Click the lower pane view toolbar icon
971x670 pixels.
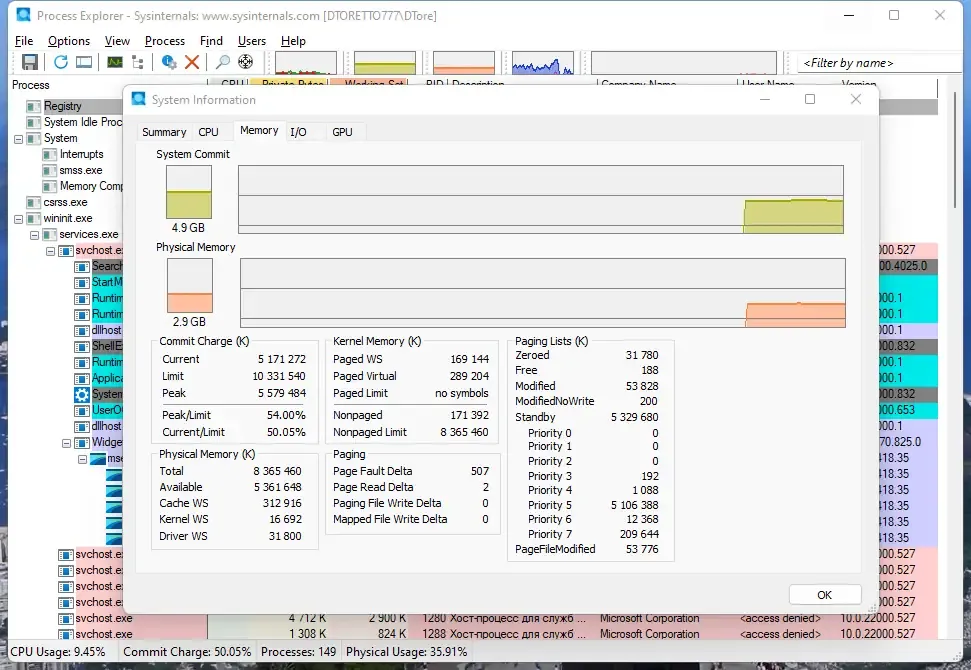[x=84, y=62]
